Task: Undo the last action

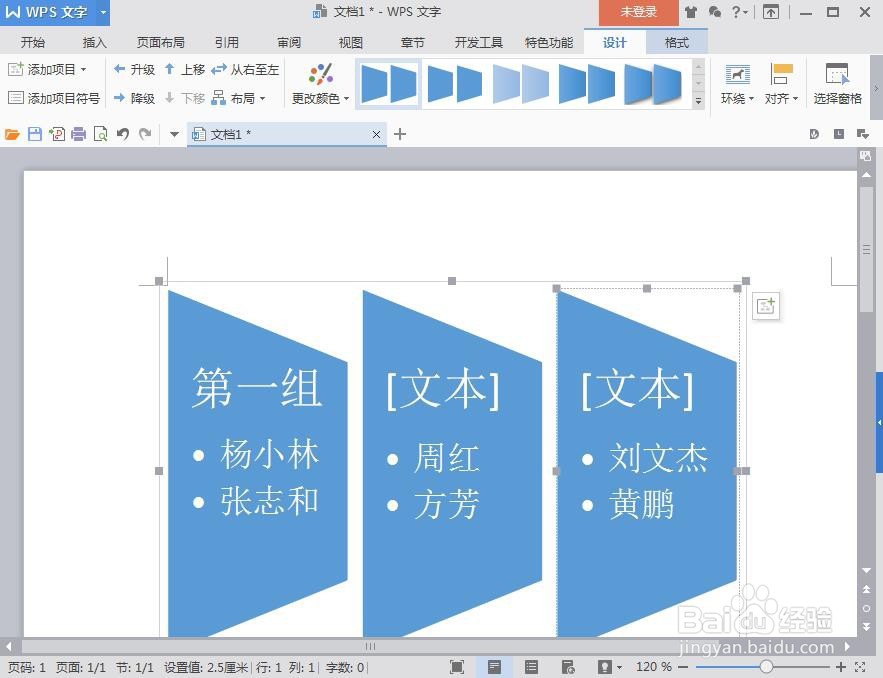Action: (123, 134)
